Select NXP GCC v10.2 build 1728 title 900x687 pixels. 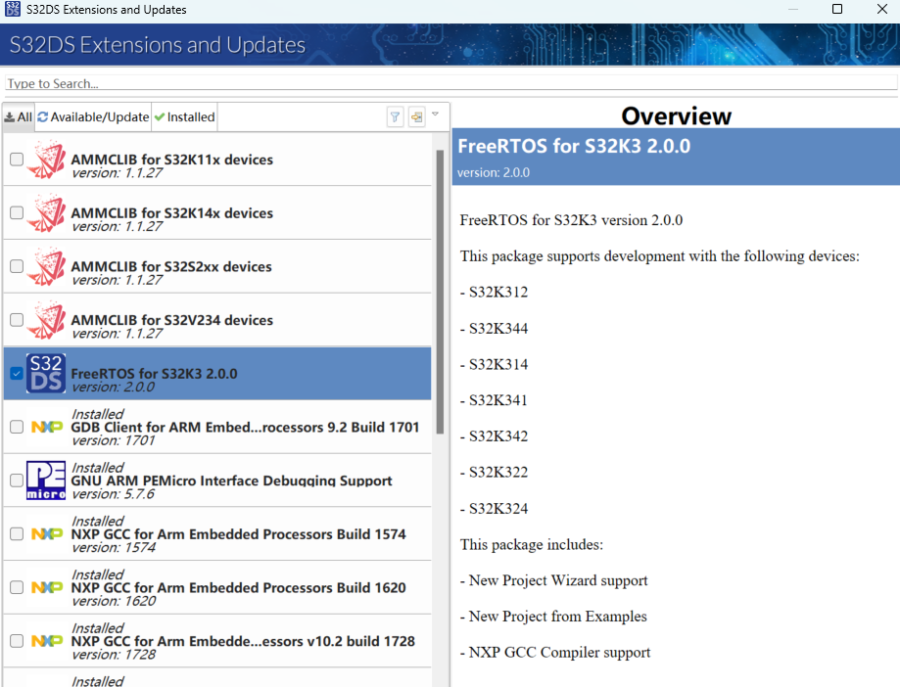coord(243,641)
